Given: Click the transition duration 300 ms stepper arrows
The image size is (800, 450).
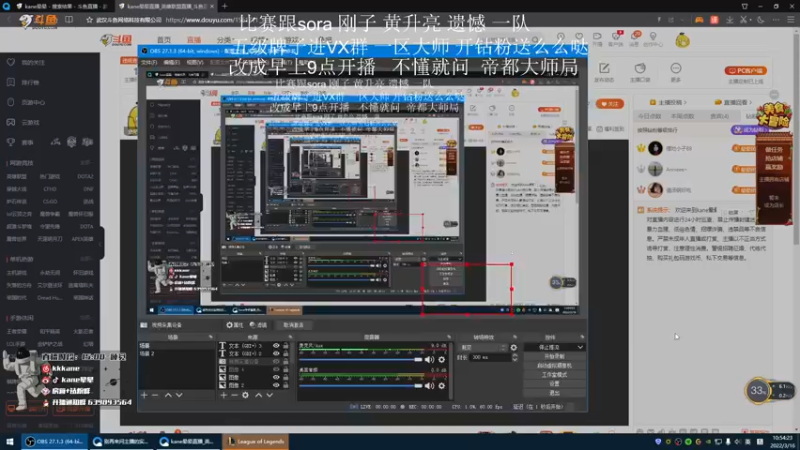Looking at the screenshot, I should [x=514, y=358].
